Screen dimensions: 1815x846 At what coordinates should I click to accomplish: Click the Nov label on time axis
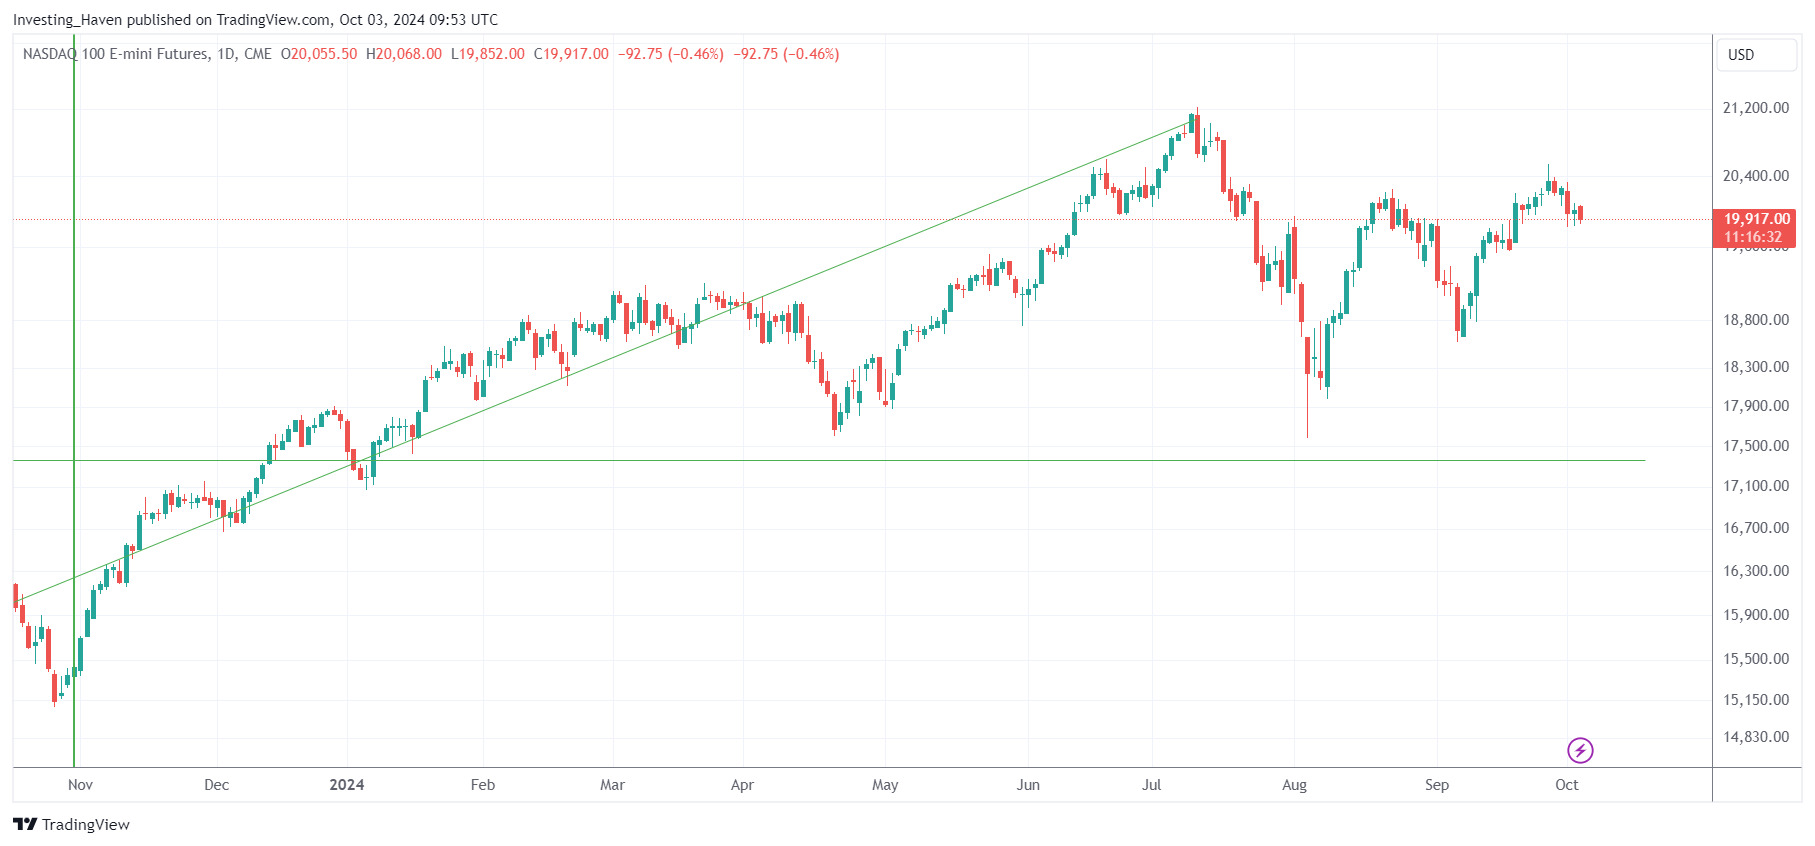point(80,785)
